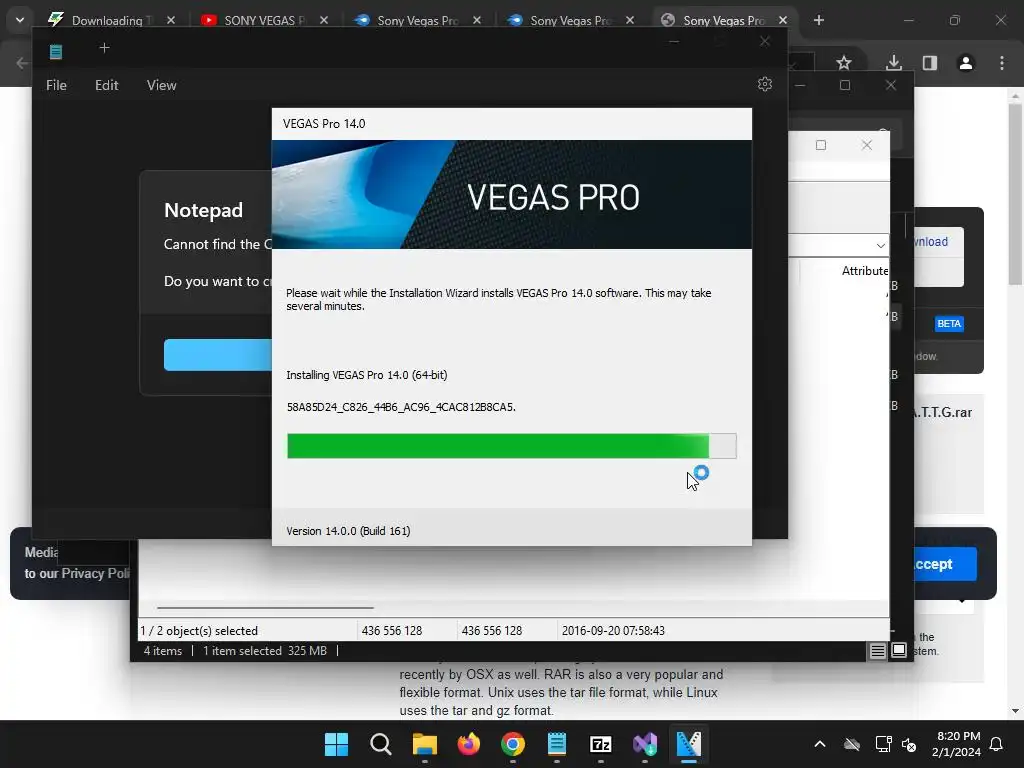Viewport: 1024px width, 768px height.
Task: Close the Downloading browser tab
Action: tap(171, 20)
